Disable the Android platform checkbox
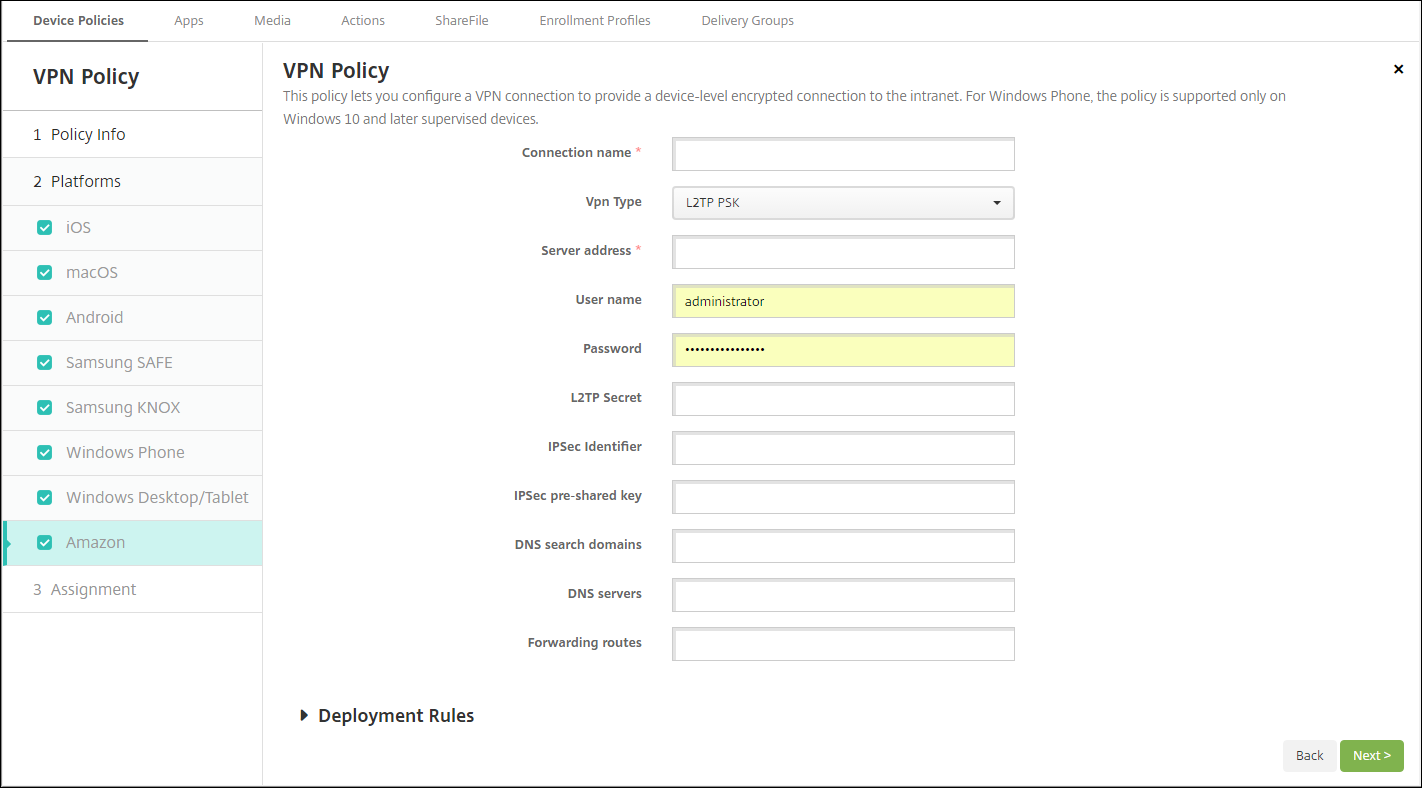Screen dimensions: 1422x788 pyautogui.click(x=44, y=318)
